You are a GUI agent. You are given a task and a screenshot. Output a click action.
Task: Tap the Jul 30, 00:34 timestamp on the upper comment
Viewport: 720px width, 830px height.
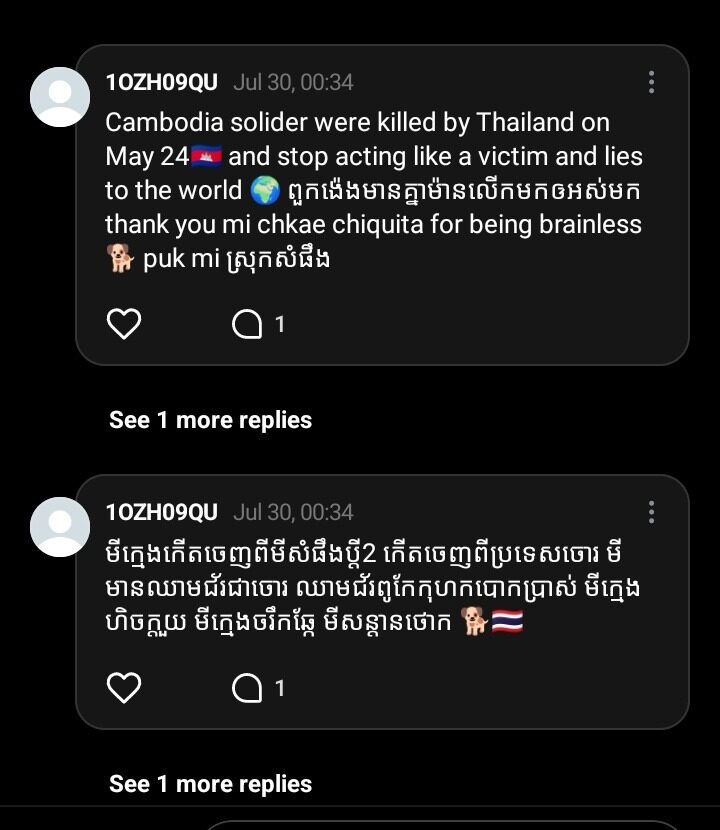293,82
